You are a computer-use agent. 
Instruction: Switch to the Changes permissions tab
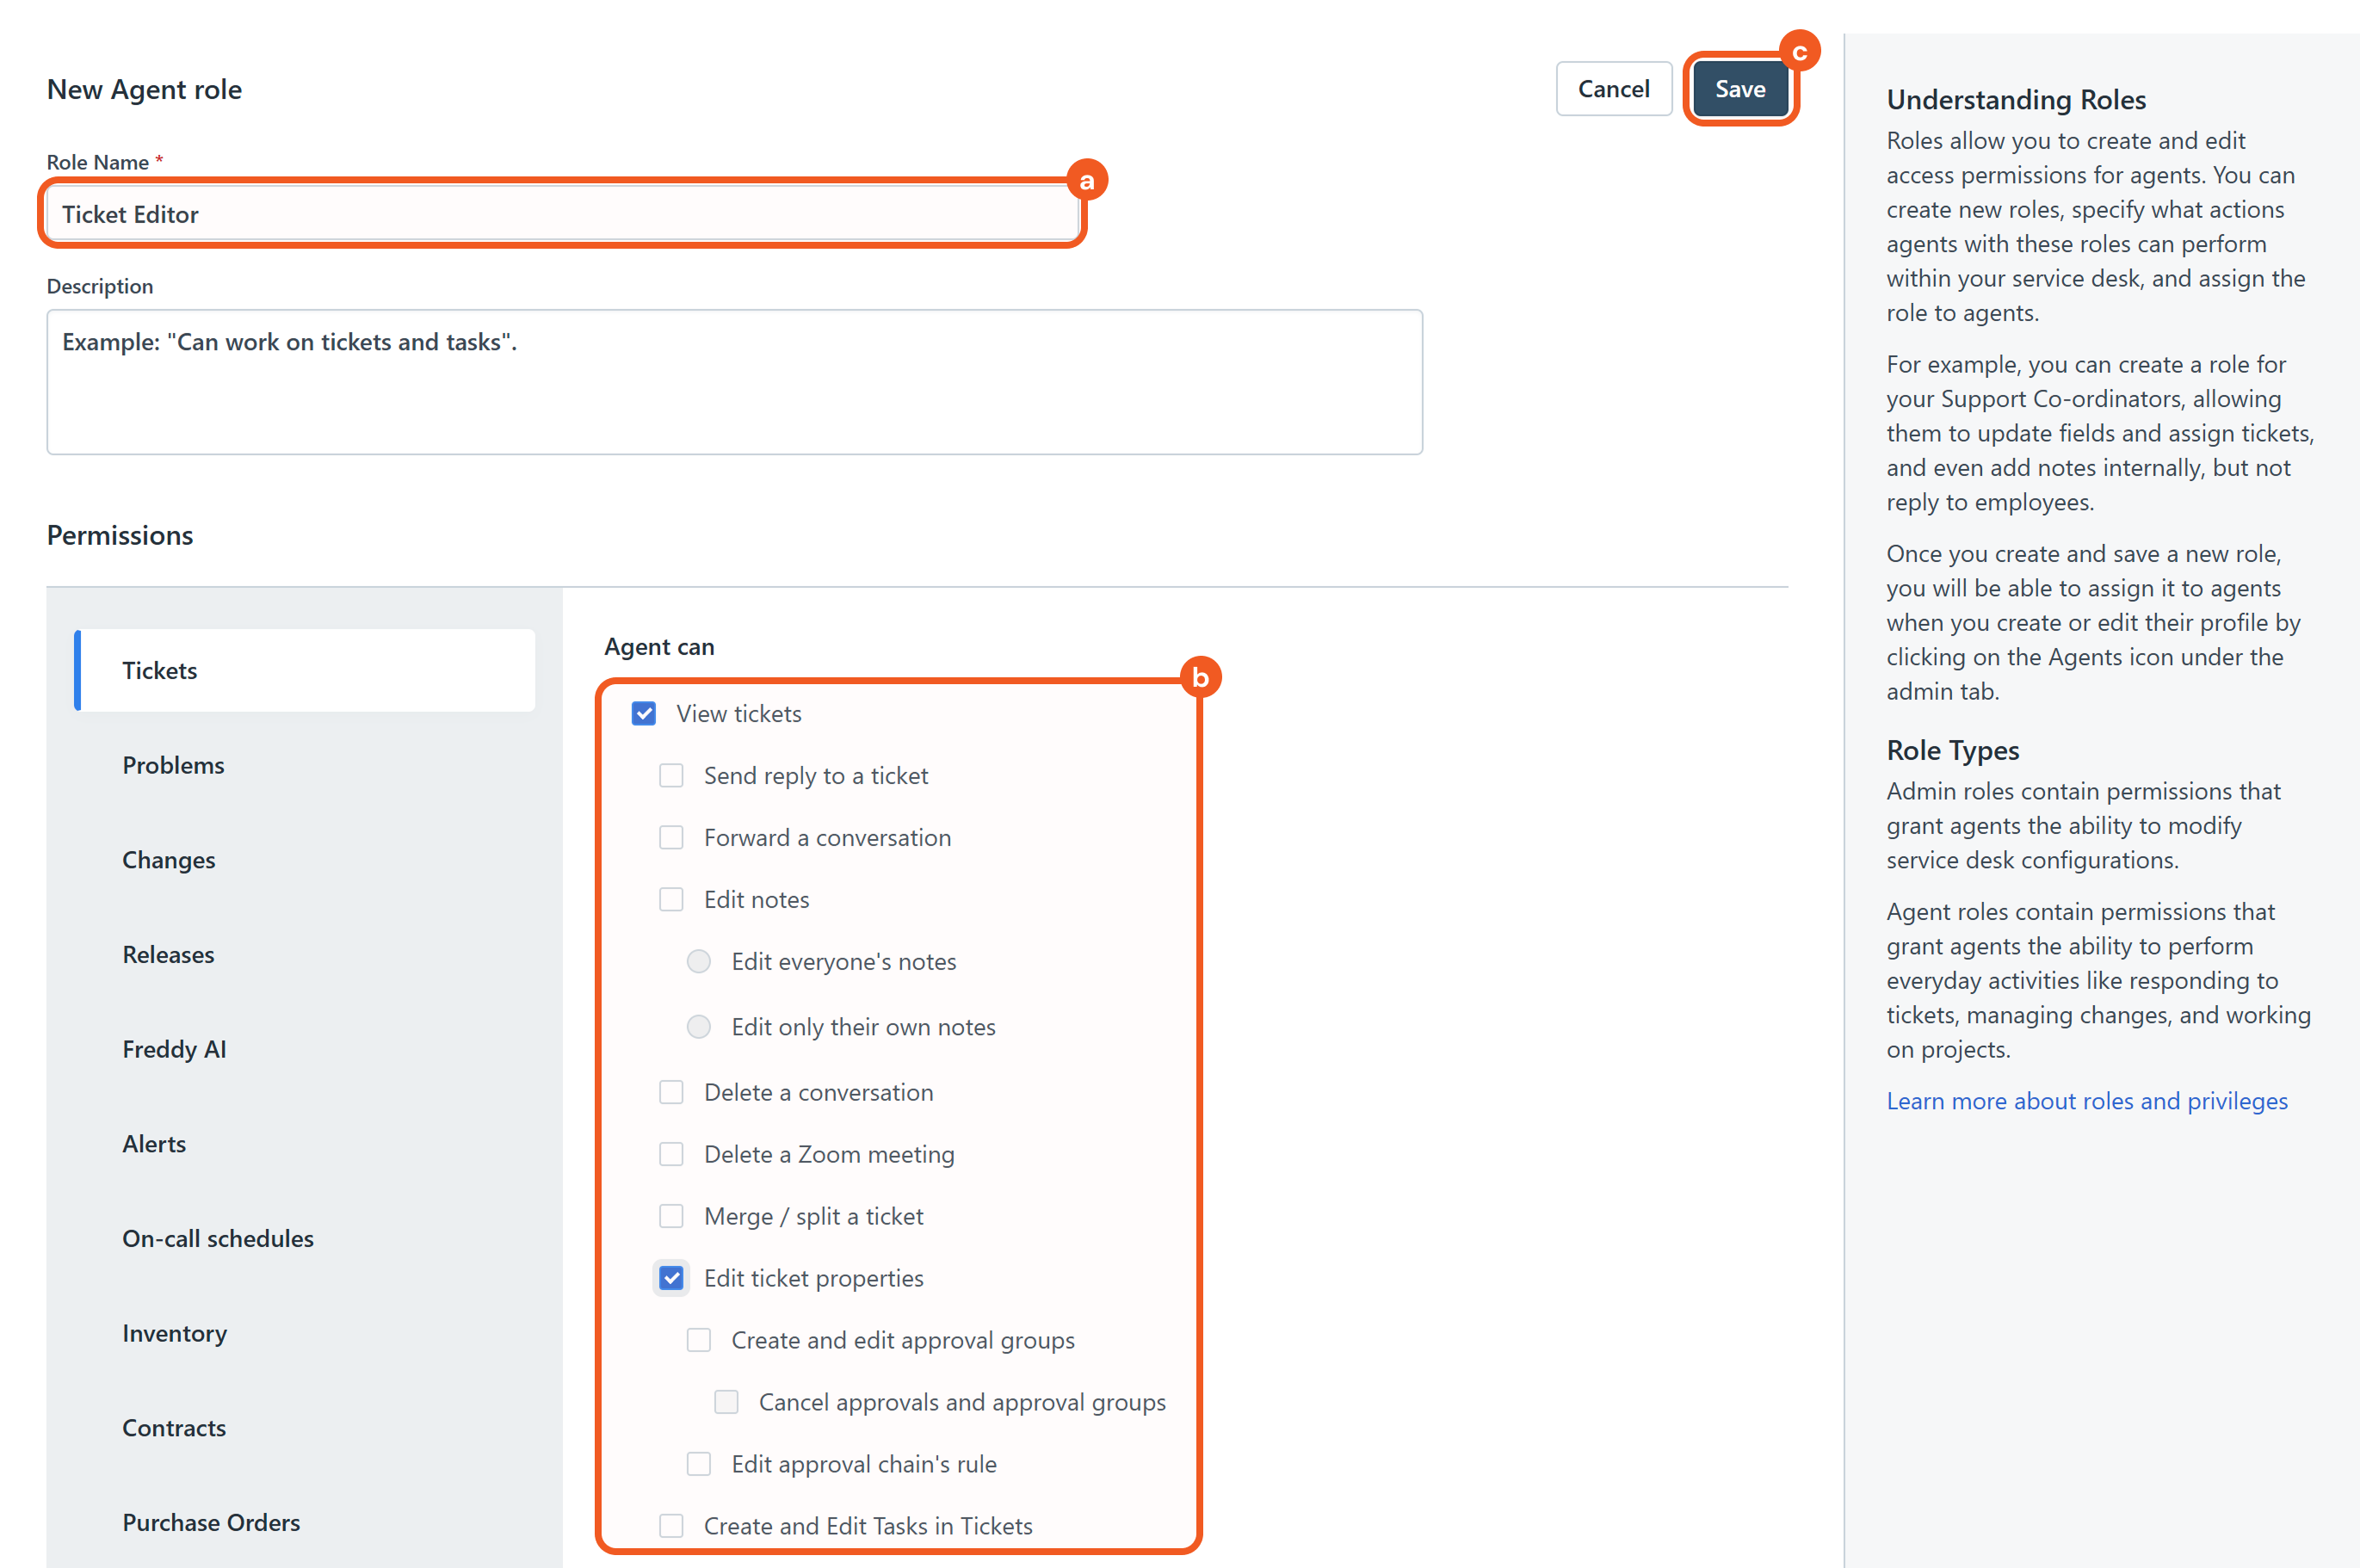(168, 860)
